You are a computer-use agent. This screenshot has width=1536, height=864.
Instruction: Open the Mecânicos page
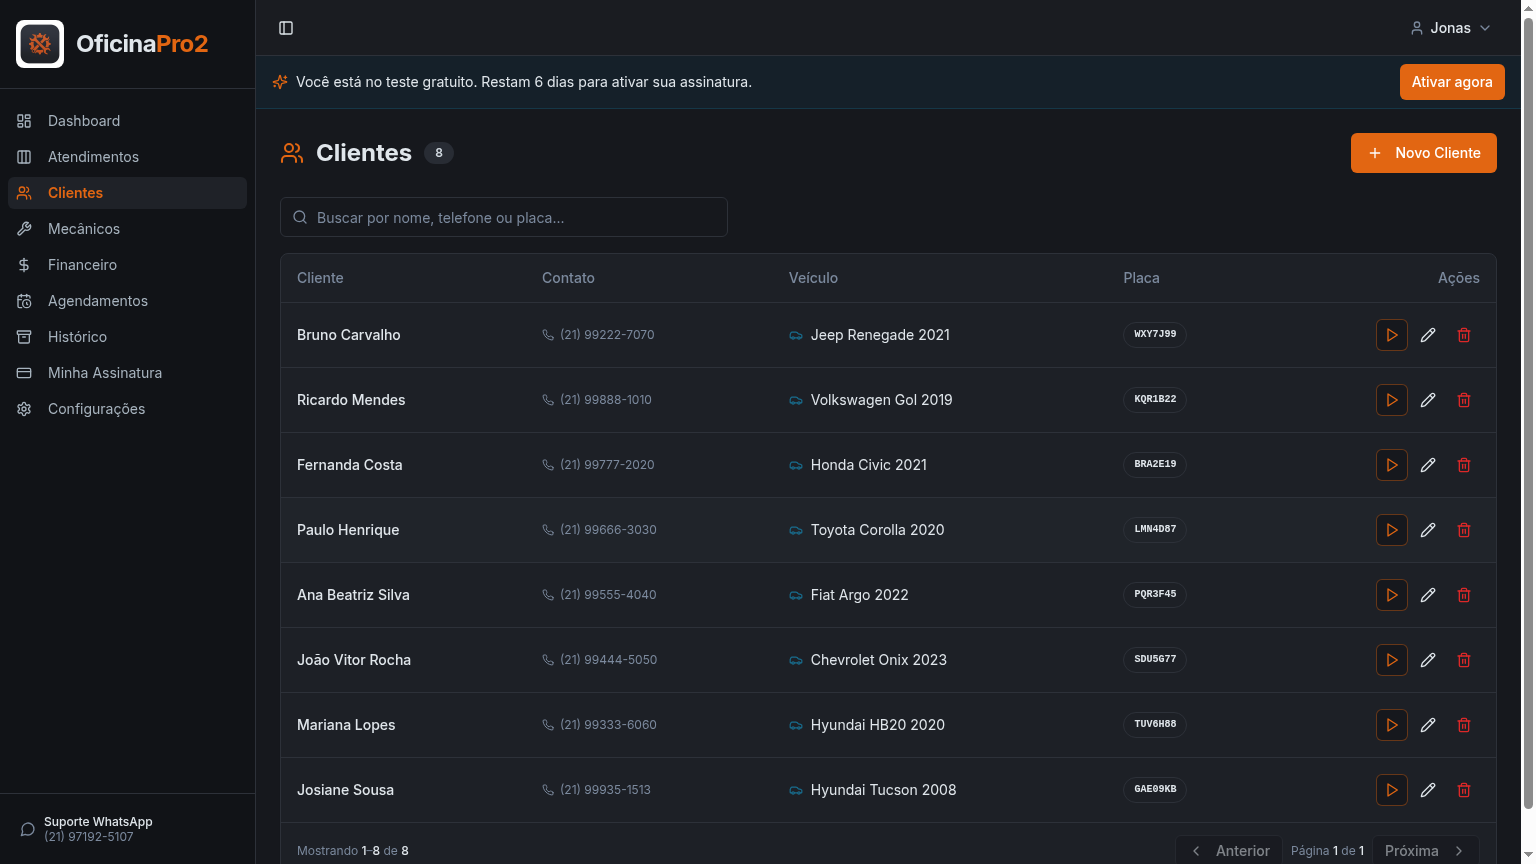coord(127,229)
